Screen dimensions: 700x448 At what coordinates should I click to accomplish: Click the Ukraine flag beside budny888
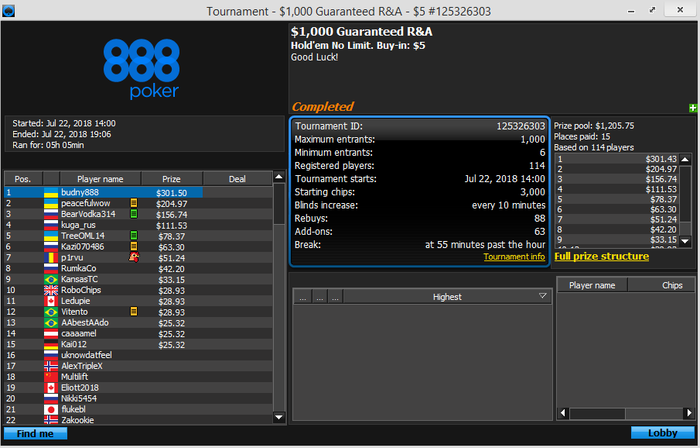(x=51, y=192)
